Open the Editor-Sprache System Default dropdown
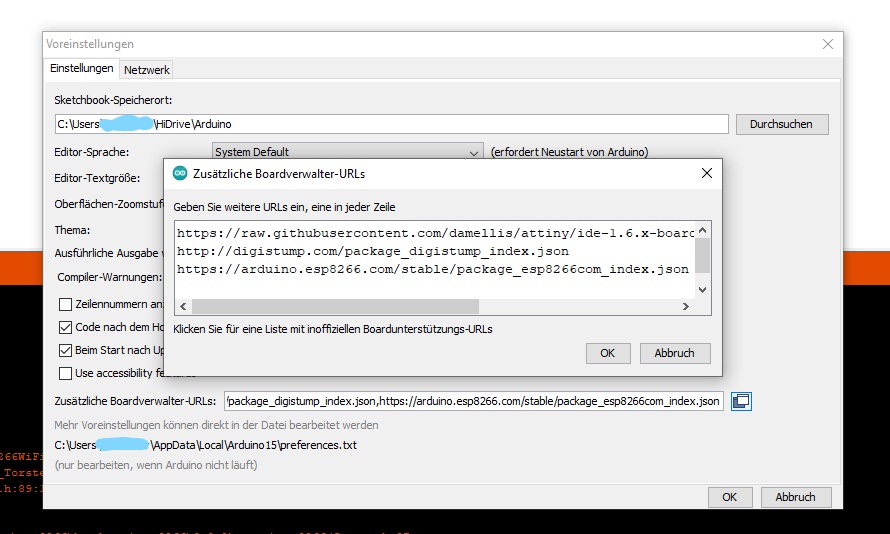This screenshot has width=890, height=534. [347, 152]
